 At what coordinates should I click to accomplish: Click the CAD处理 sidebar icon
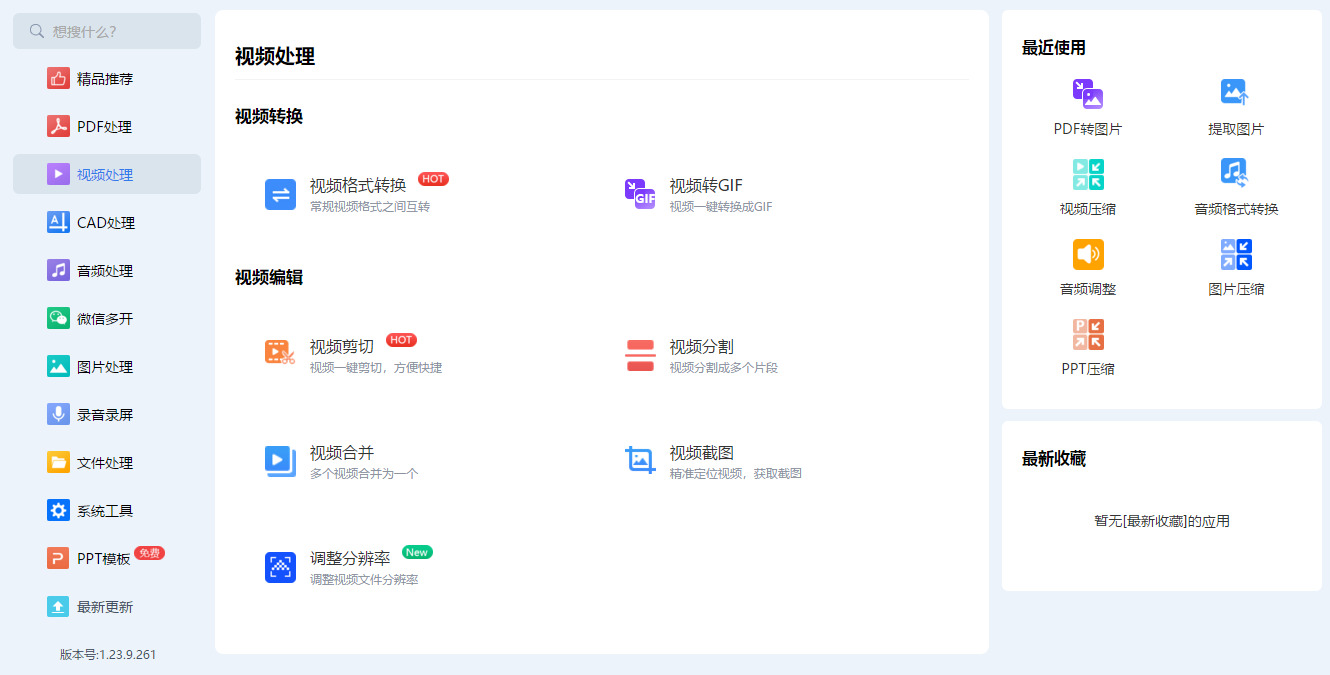(x=58, y=223)
